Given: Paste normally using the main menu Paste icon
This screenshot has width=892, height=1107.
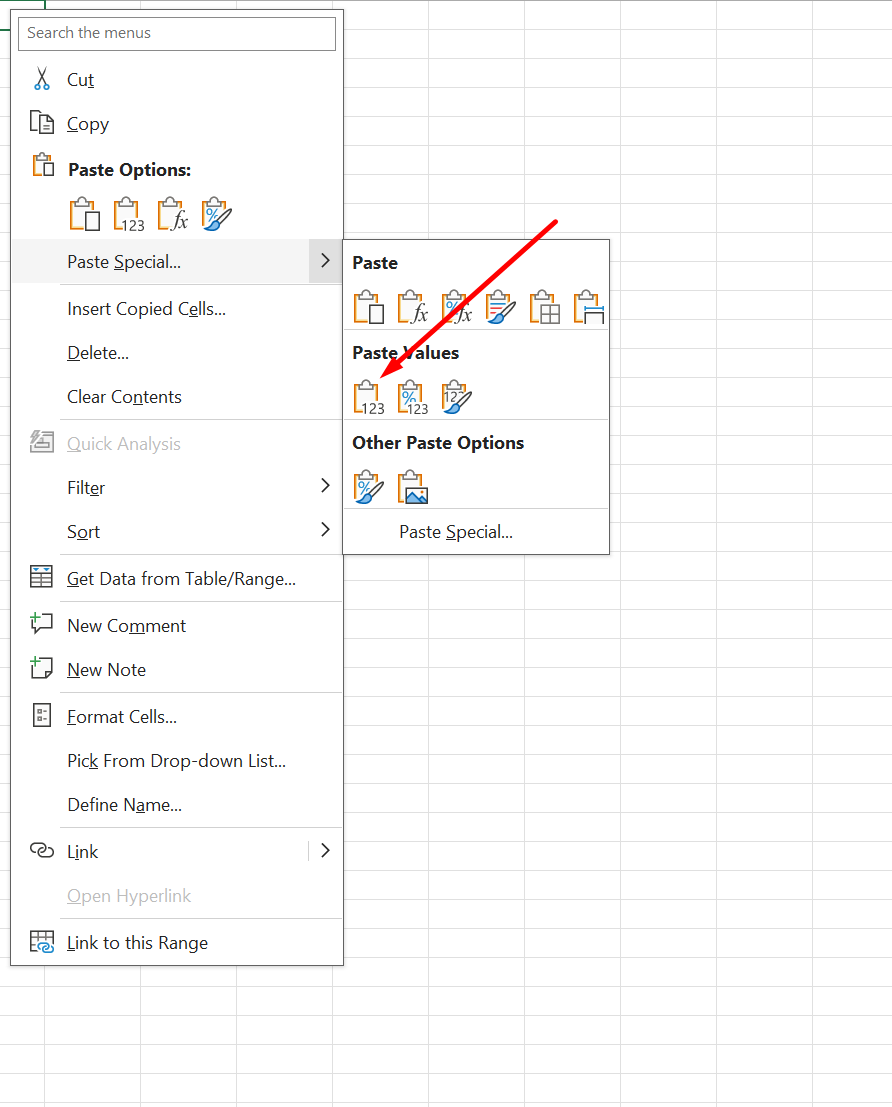Looking at the screenshot, I should (x=84, y=215).
